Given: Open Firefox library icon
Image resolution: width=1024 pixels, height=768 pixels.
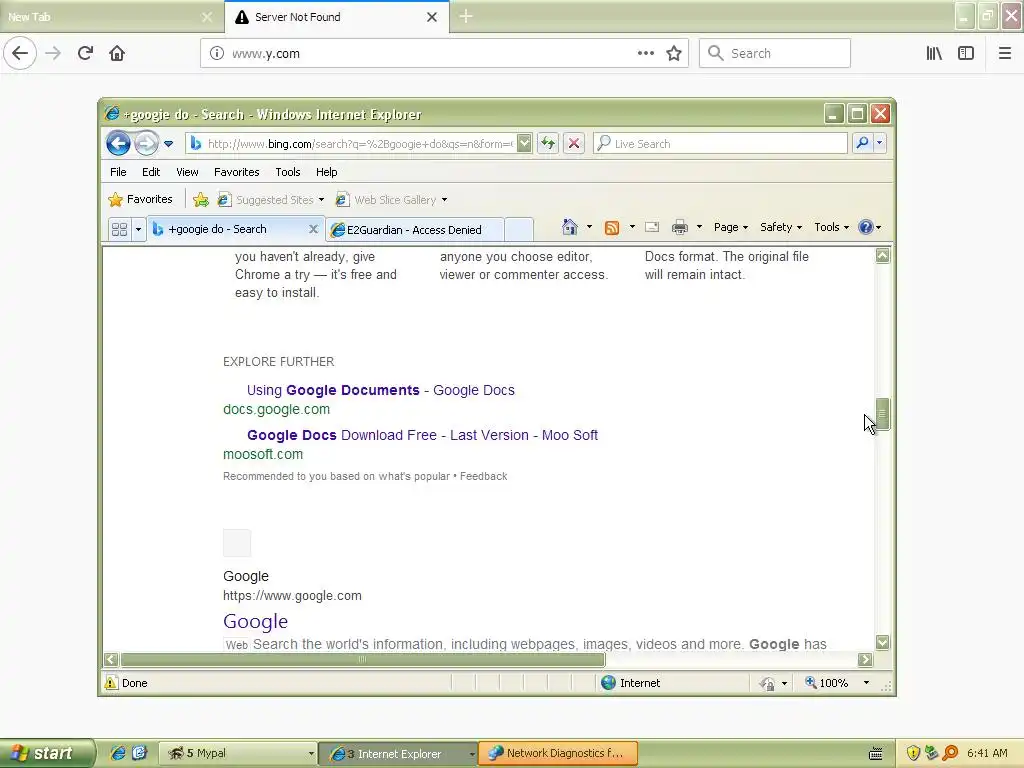Looking at the screenshot, I should [x=934, y=54].
